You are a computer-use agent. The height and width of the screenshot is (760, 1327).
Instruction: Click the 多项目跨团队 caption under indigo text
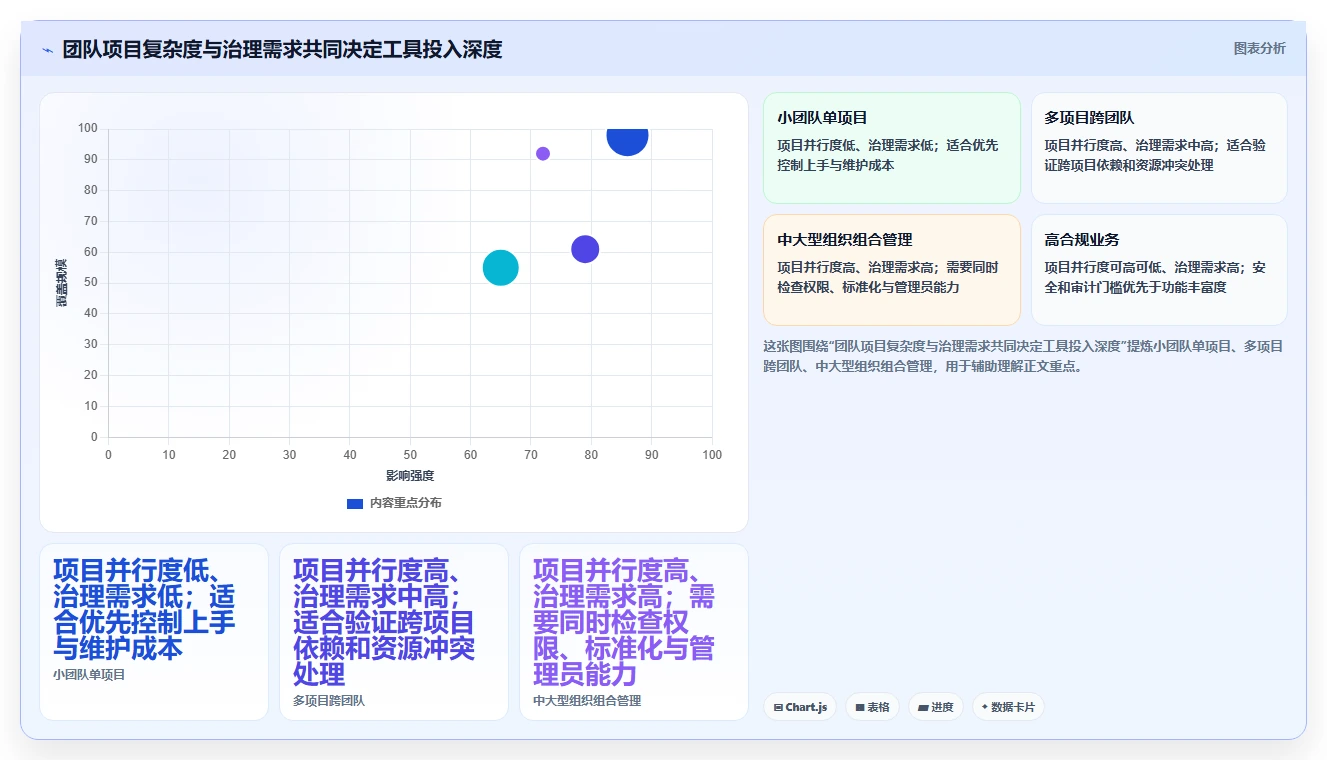(329, 701)
